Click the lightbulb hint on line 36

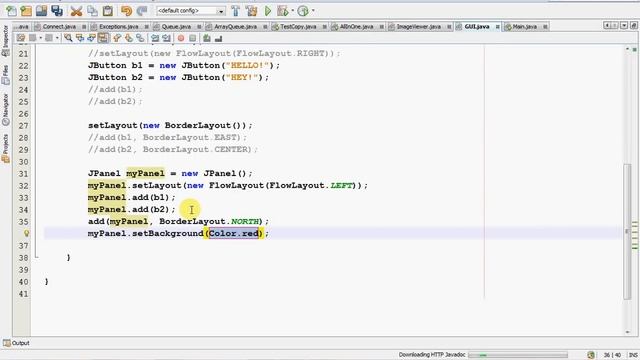tap(26, 233)
